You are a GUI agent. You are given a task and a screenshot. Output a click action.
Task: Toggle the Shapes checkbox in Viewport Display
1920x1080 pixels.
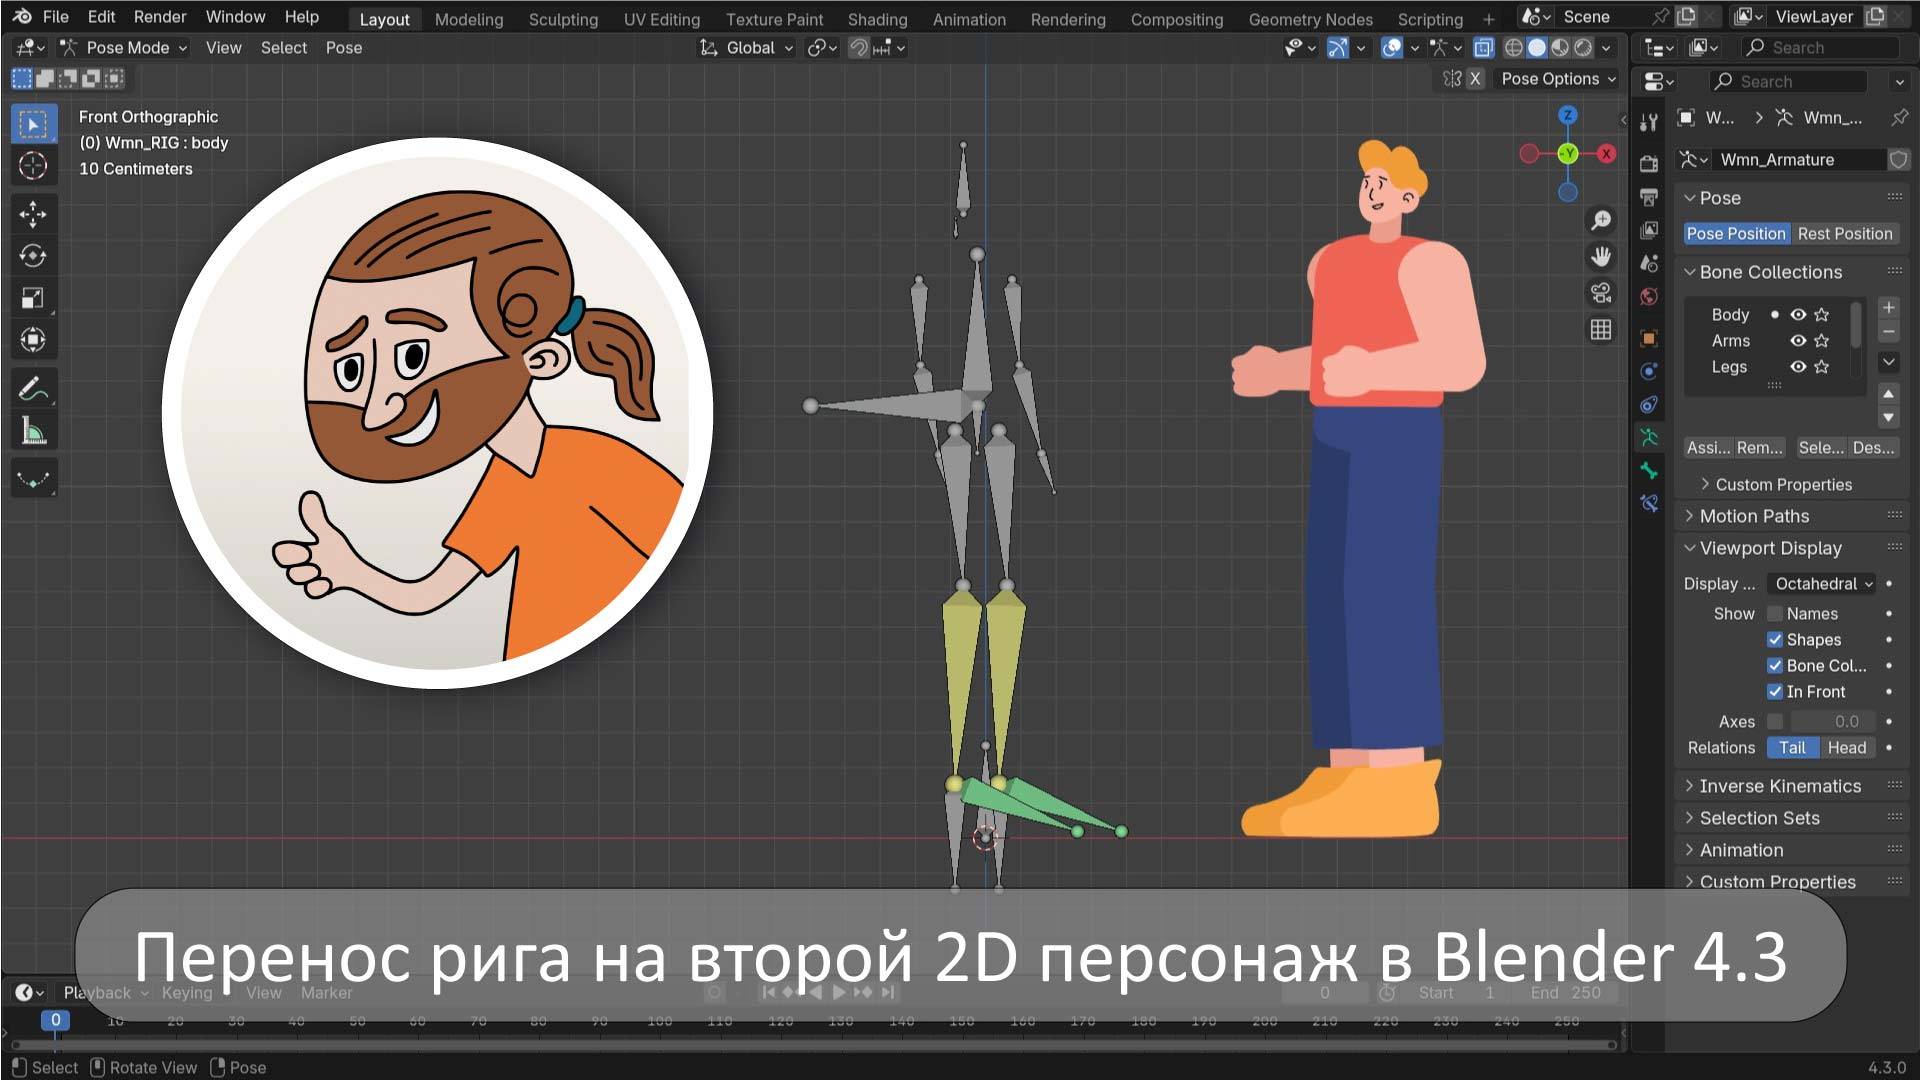[x=1775, y=639]
